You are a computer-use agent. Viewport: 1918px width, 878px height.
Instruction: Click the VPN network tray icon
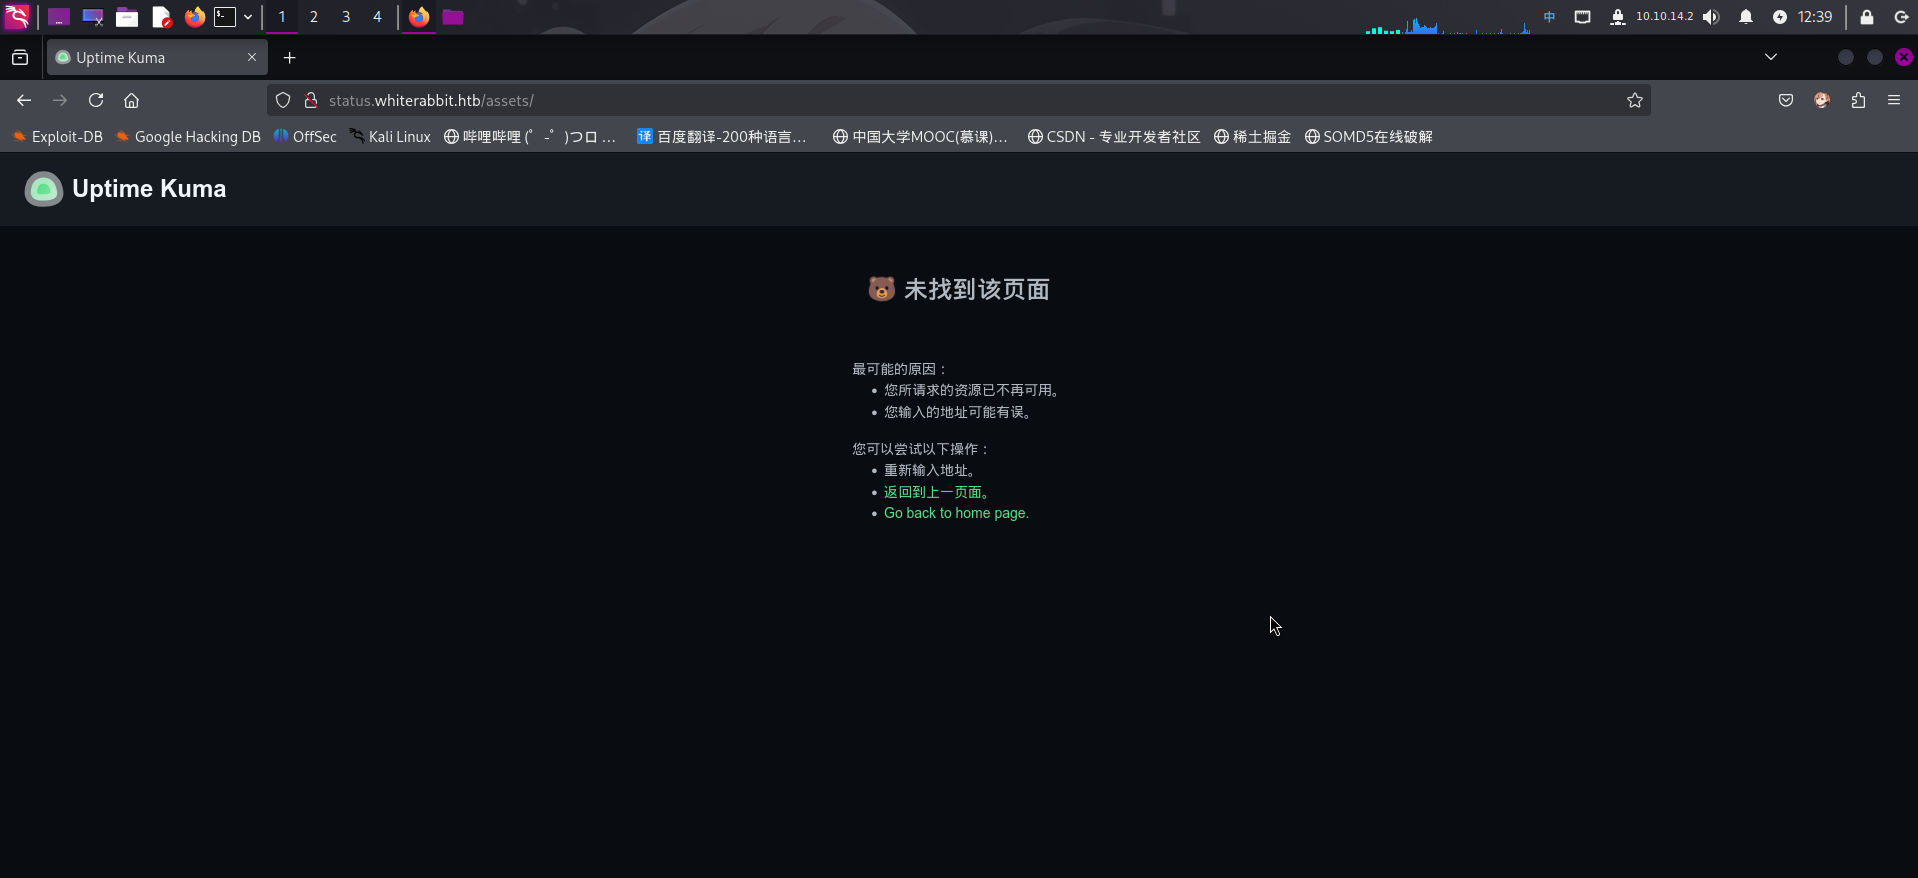[x=1617, y=17]
